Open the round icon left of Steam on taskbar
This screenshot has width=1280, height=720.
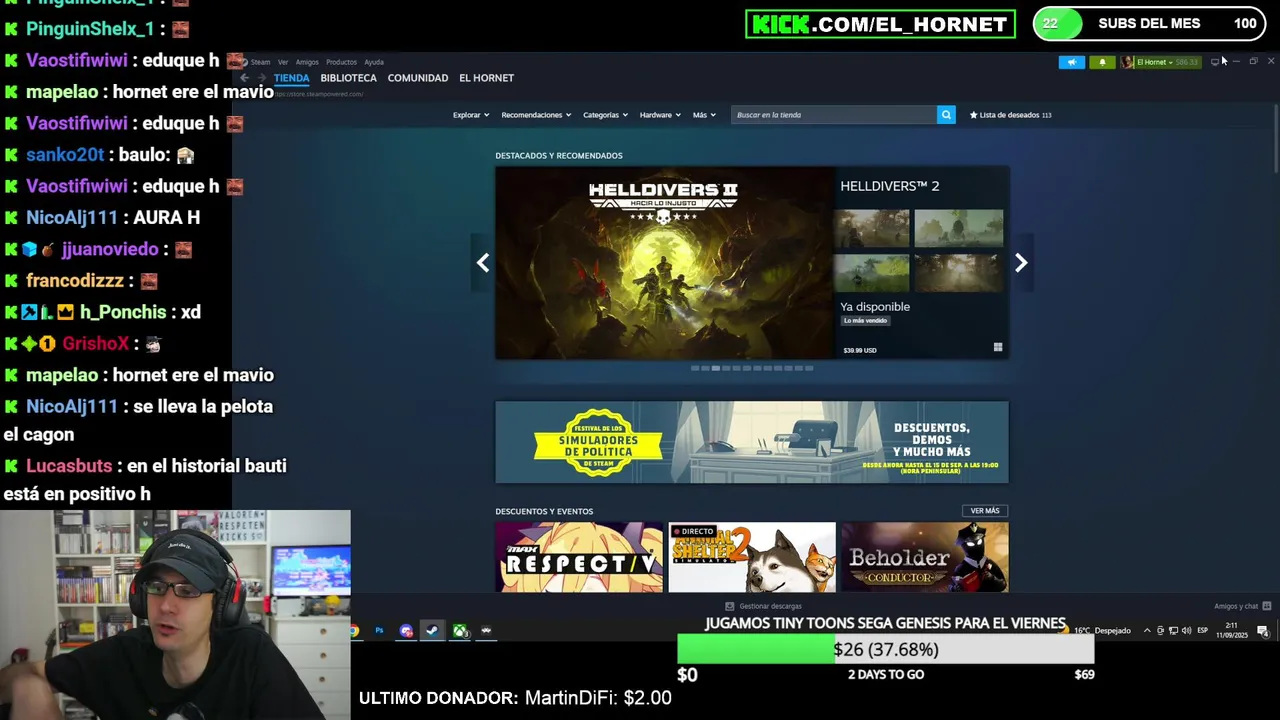(406, 631)
